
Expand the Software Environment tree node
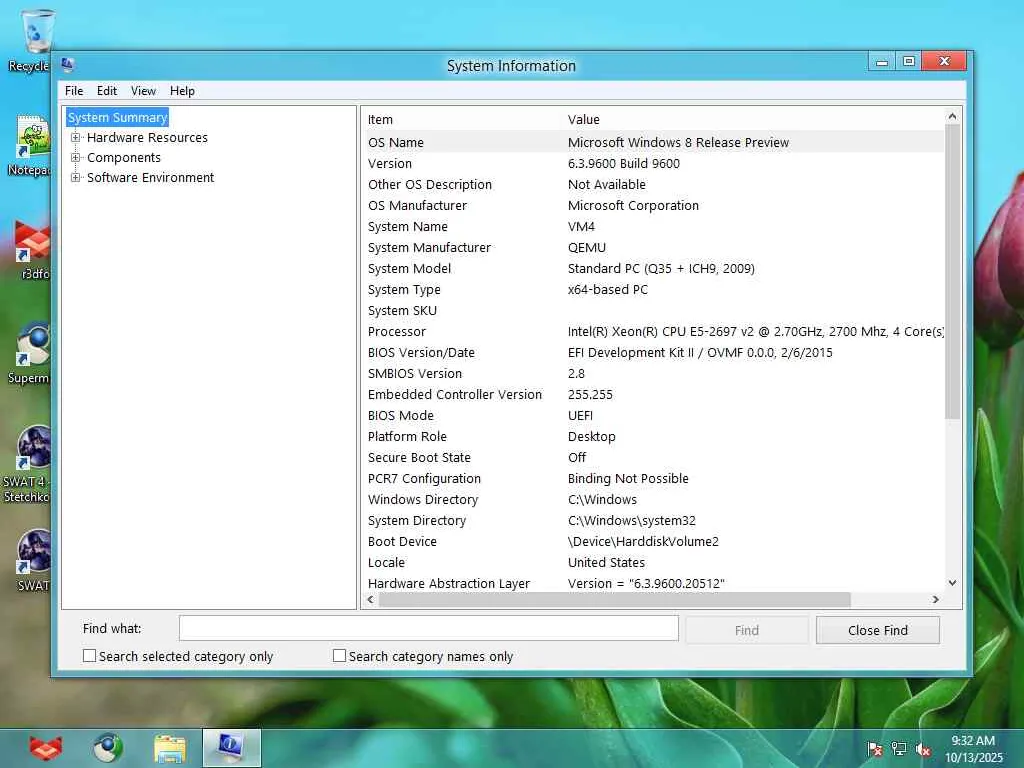[x=76, y=178]
